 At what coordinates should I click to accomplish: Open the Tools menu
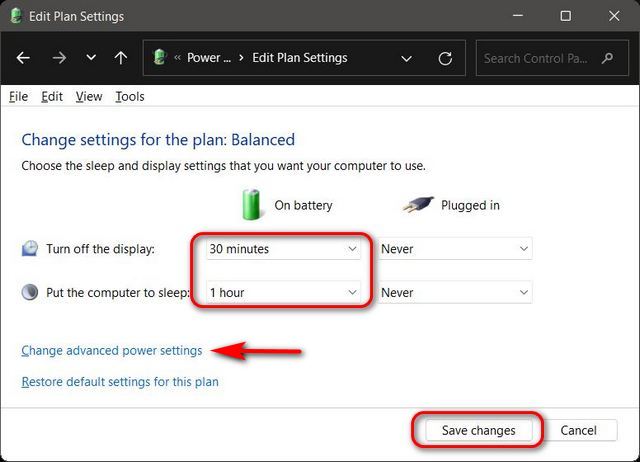pos(130,96)
